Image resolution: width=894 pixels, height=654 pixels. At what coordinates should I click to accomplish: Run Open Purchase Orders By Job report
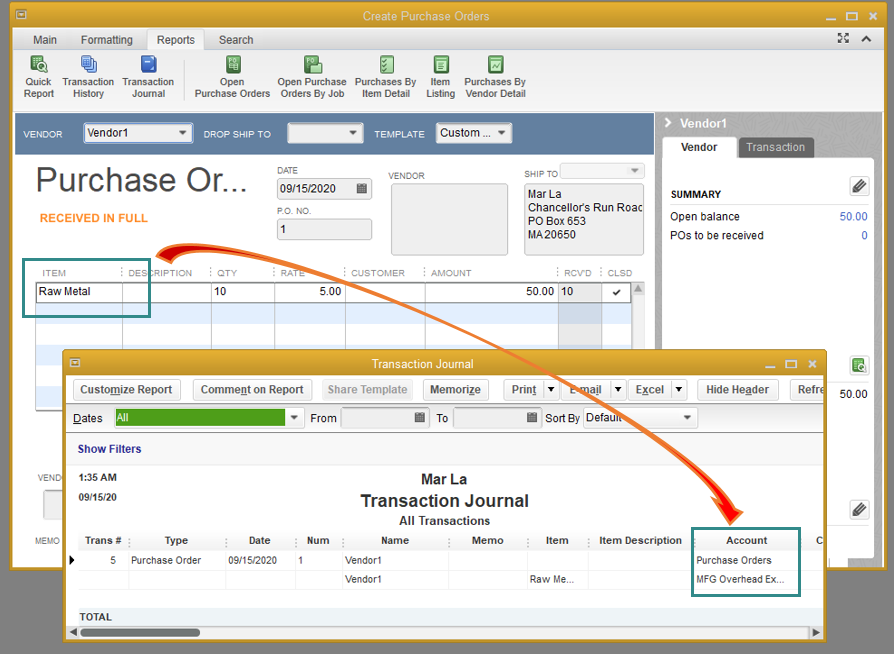coord(312,77)
